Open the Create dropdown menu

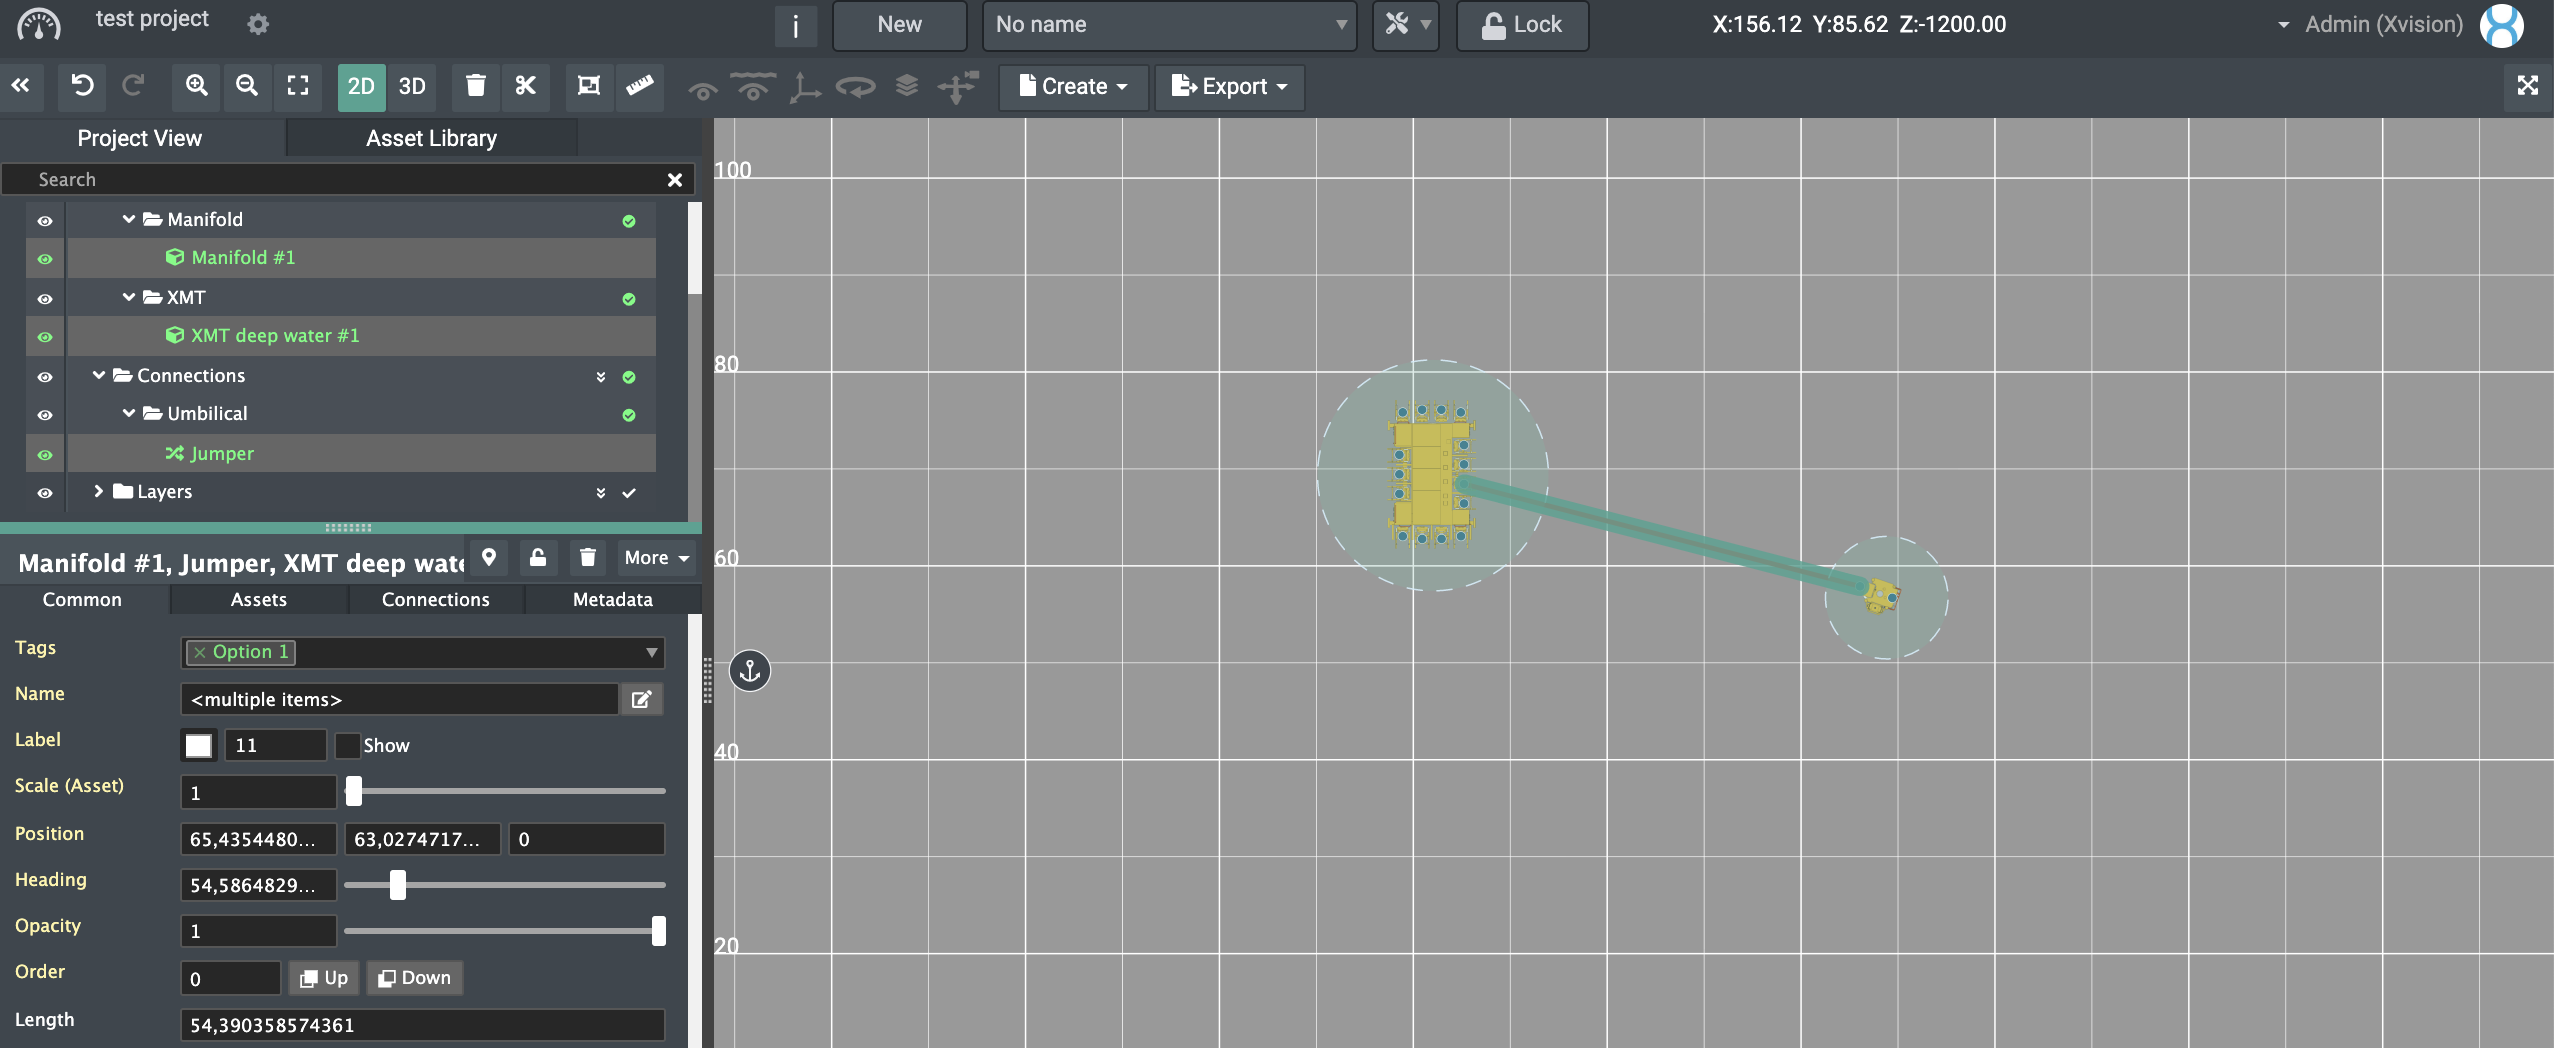1073,87
